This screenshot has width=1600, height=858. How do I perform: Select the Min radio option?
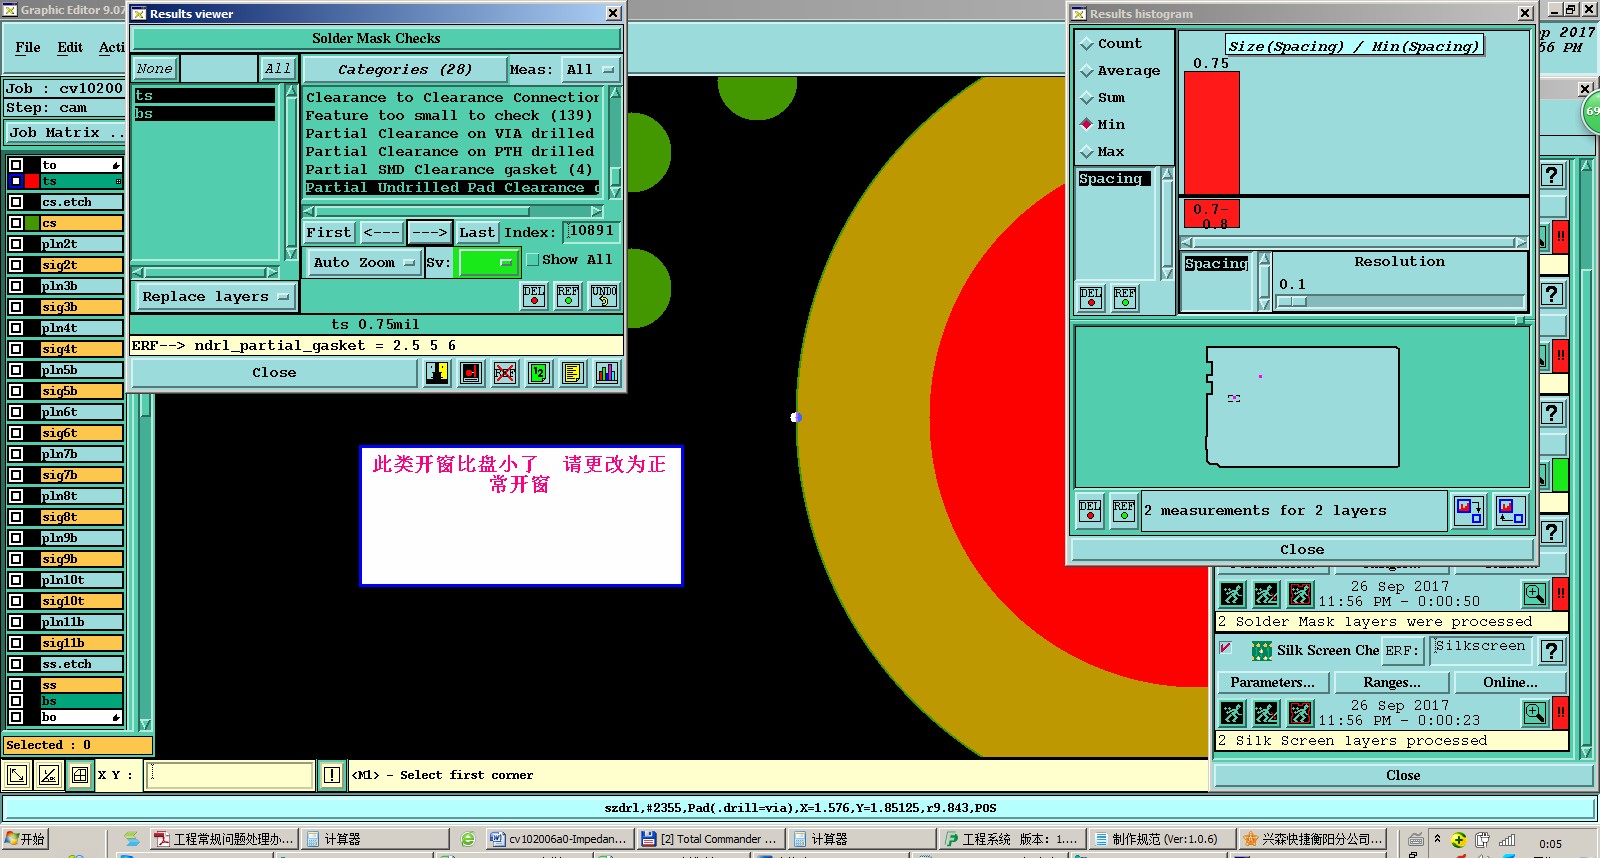pos(1087,125)
